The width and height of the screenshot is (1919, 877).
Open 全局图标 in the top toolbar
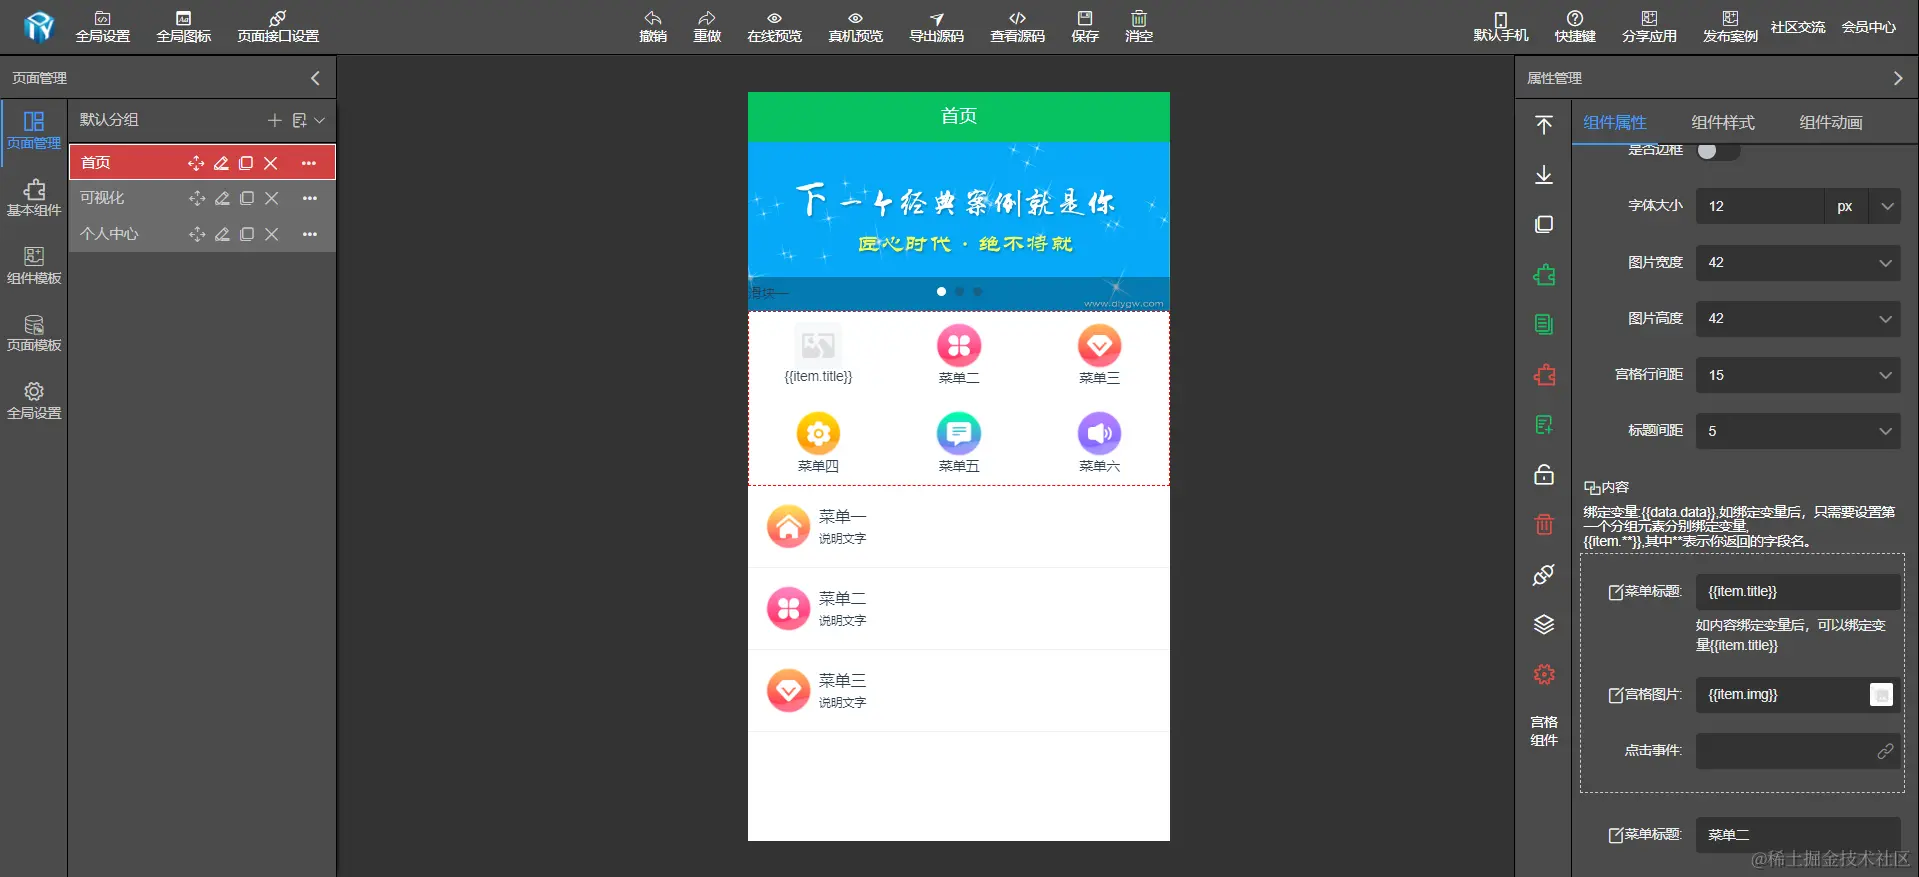[183, 27]
